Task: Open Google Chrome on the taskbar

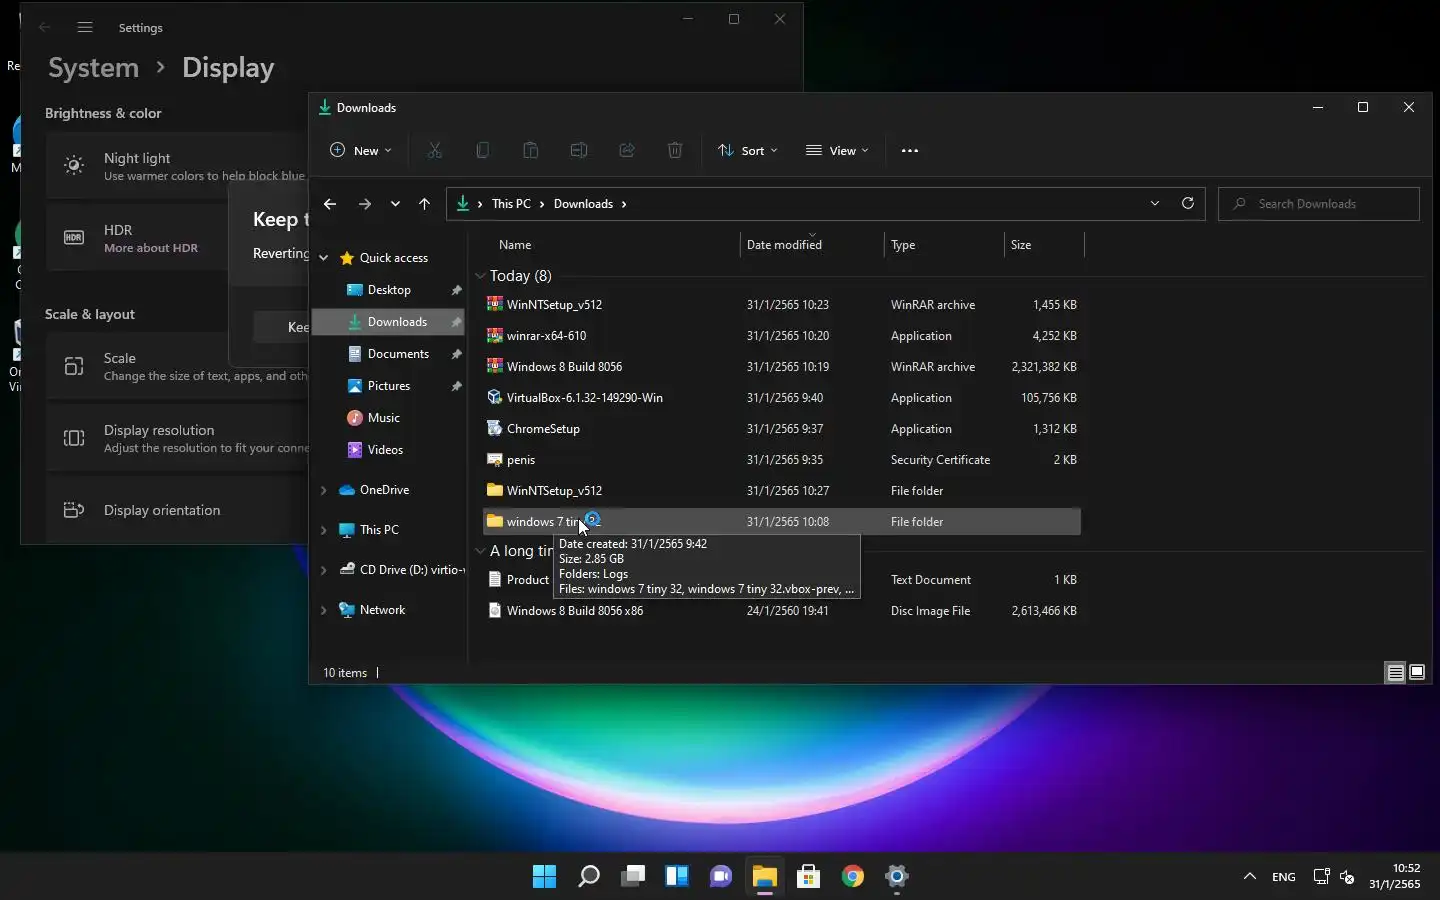Action: tap(853, 877)
